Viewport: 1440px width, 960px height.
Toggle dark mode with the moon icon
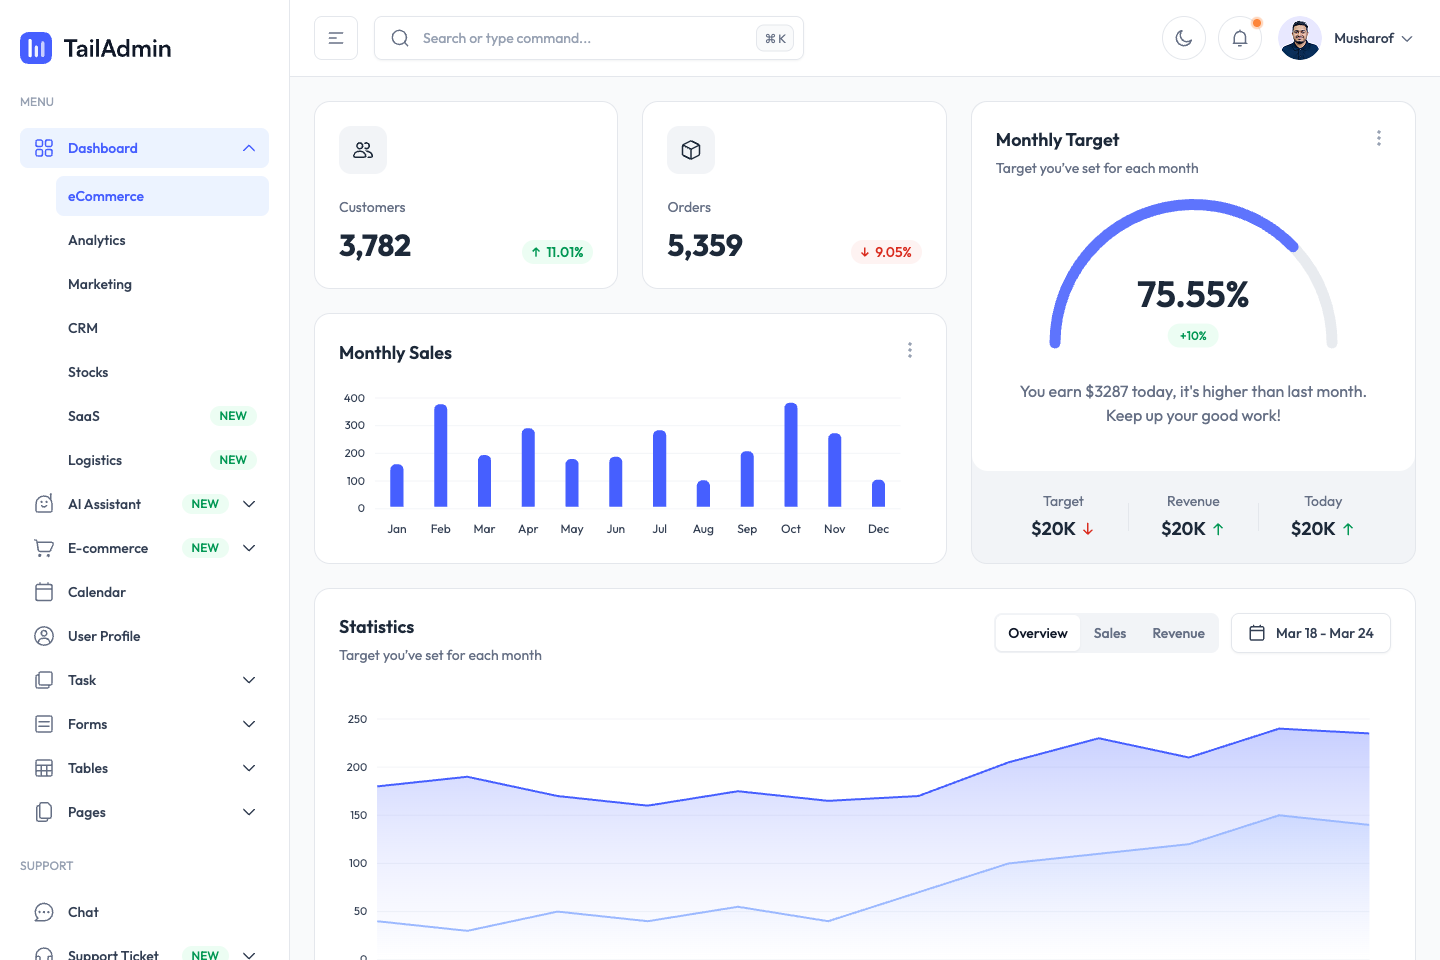[1184, 38]
